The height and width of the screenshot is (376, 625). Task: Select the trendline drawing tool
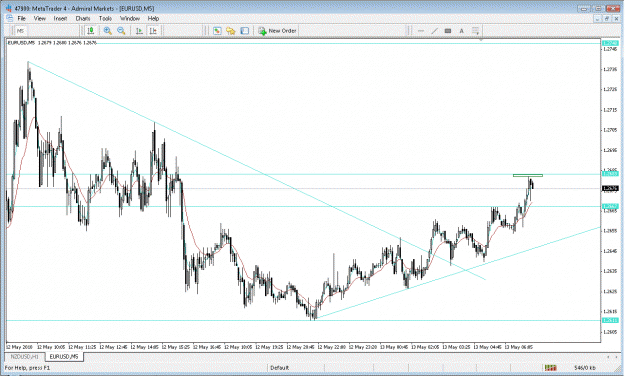(x=434, y=31)
